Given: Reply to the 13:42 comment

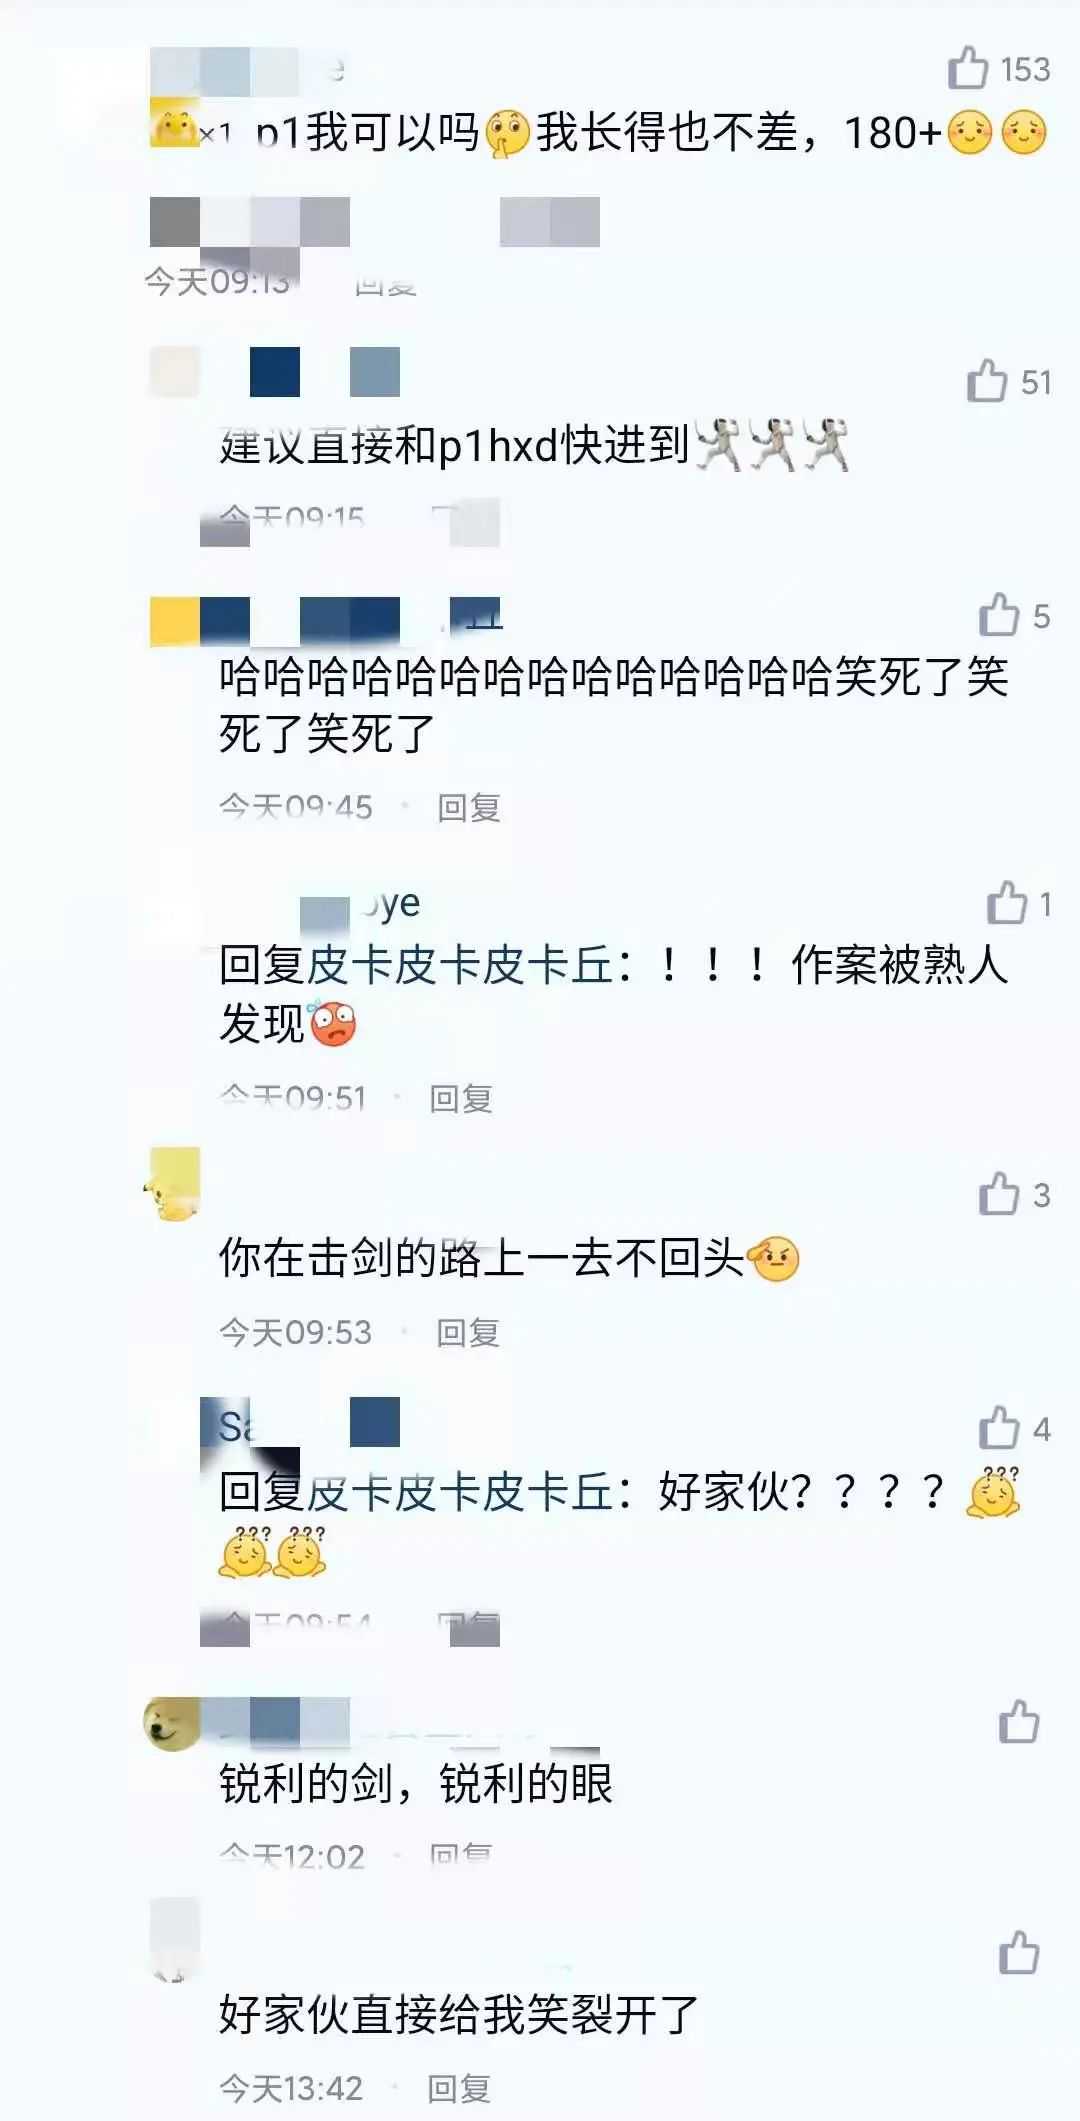Looking at the screenshot, I should pyautogui.click(x=459, y=2088).
